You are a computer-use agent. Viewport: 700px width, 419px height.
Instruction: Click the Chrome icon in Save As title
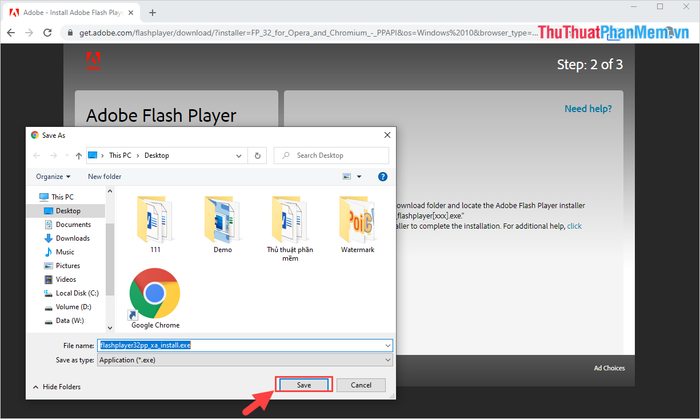35,135
